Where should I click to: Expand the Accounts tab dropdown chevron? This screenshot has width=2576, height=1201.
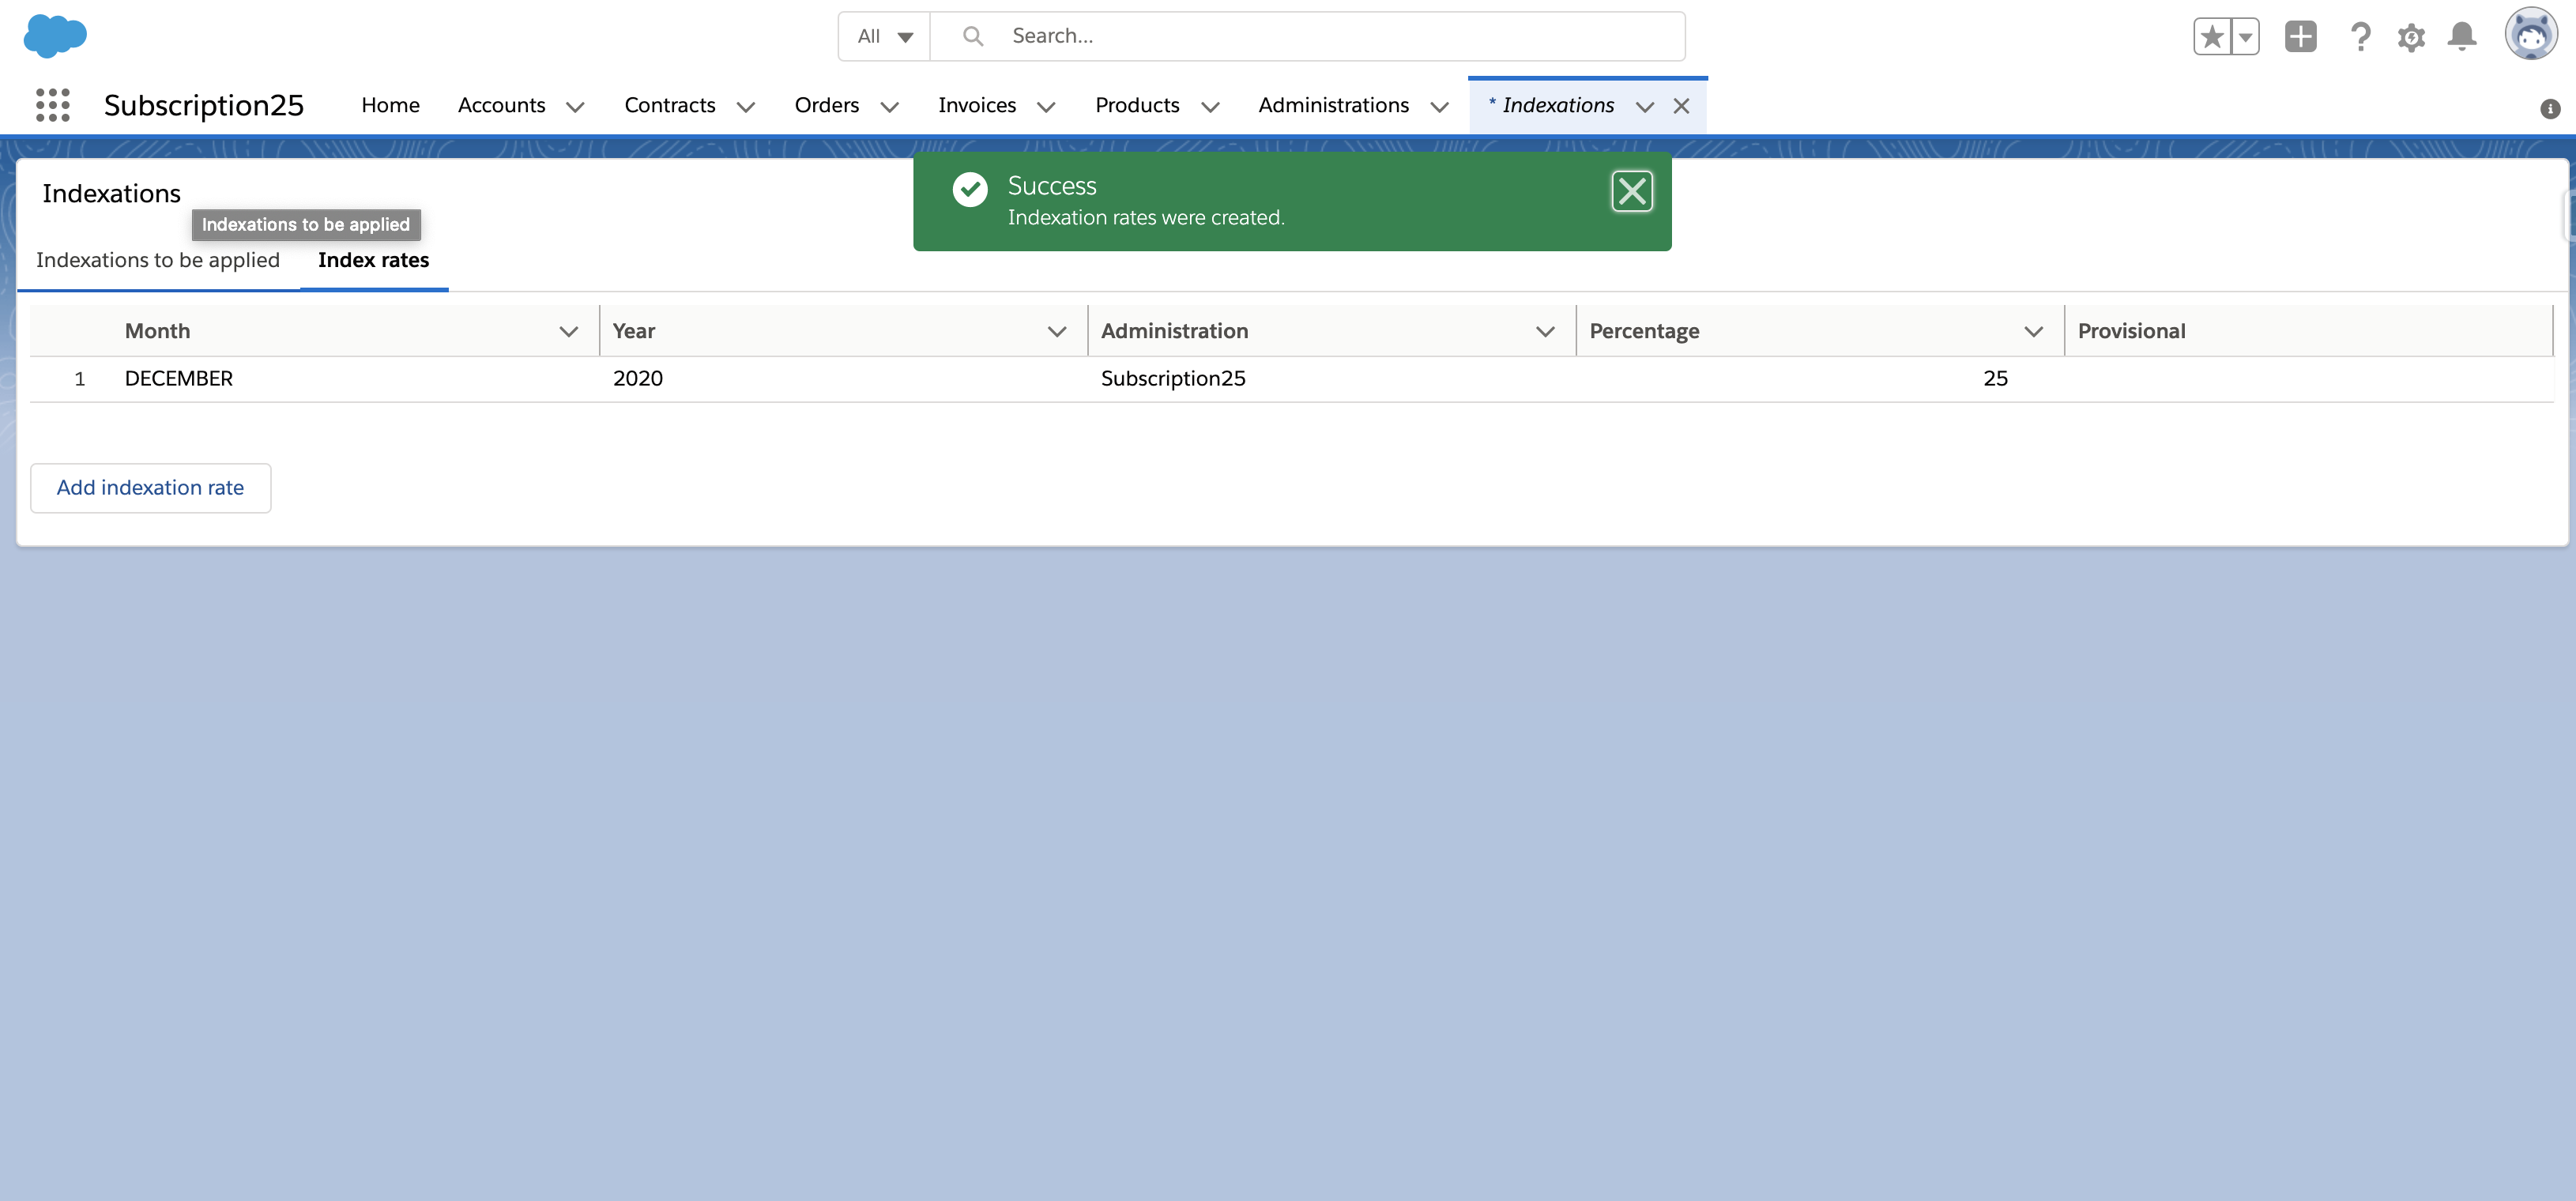click(575, 107)
